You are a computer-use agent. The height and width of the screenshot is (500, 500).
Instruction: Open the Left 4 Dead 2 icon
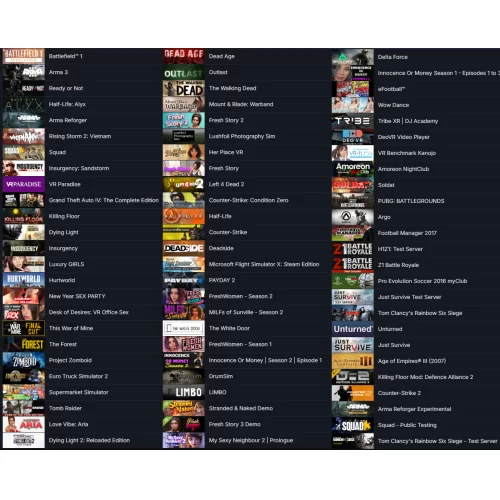pyautogui.click(x=184, y=184)
